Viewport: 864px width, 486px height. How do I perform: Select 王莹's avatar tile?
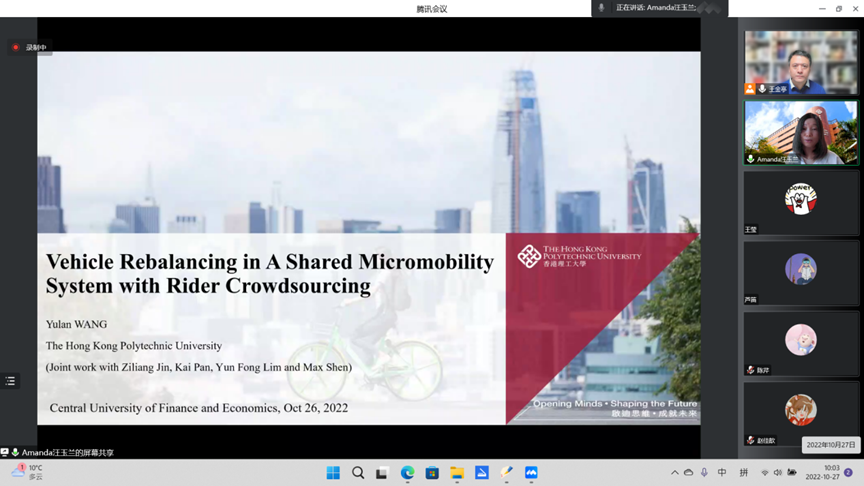[800, 203]
